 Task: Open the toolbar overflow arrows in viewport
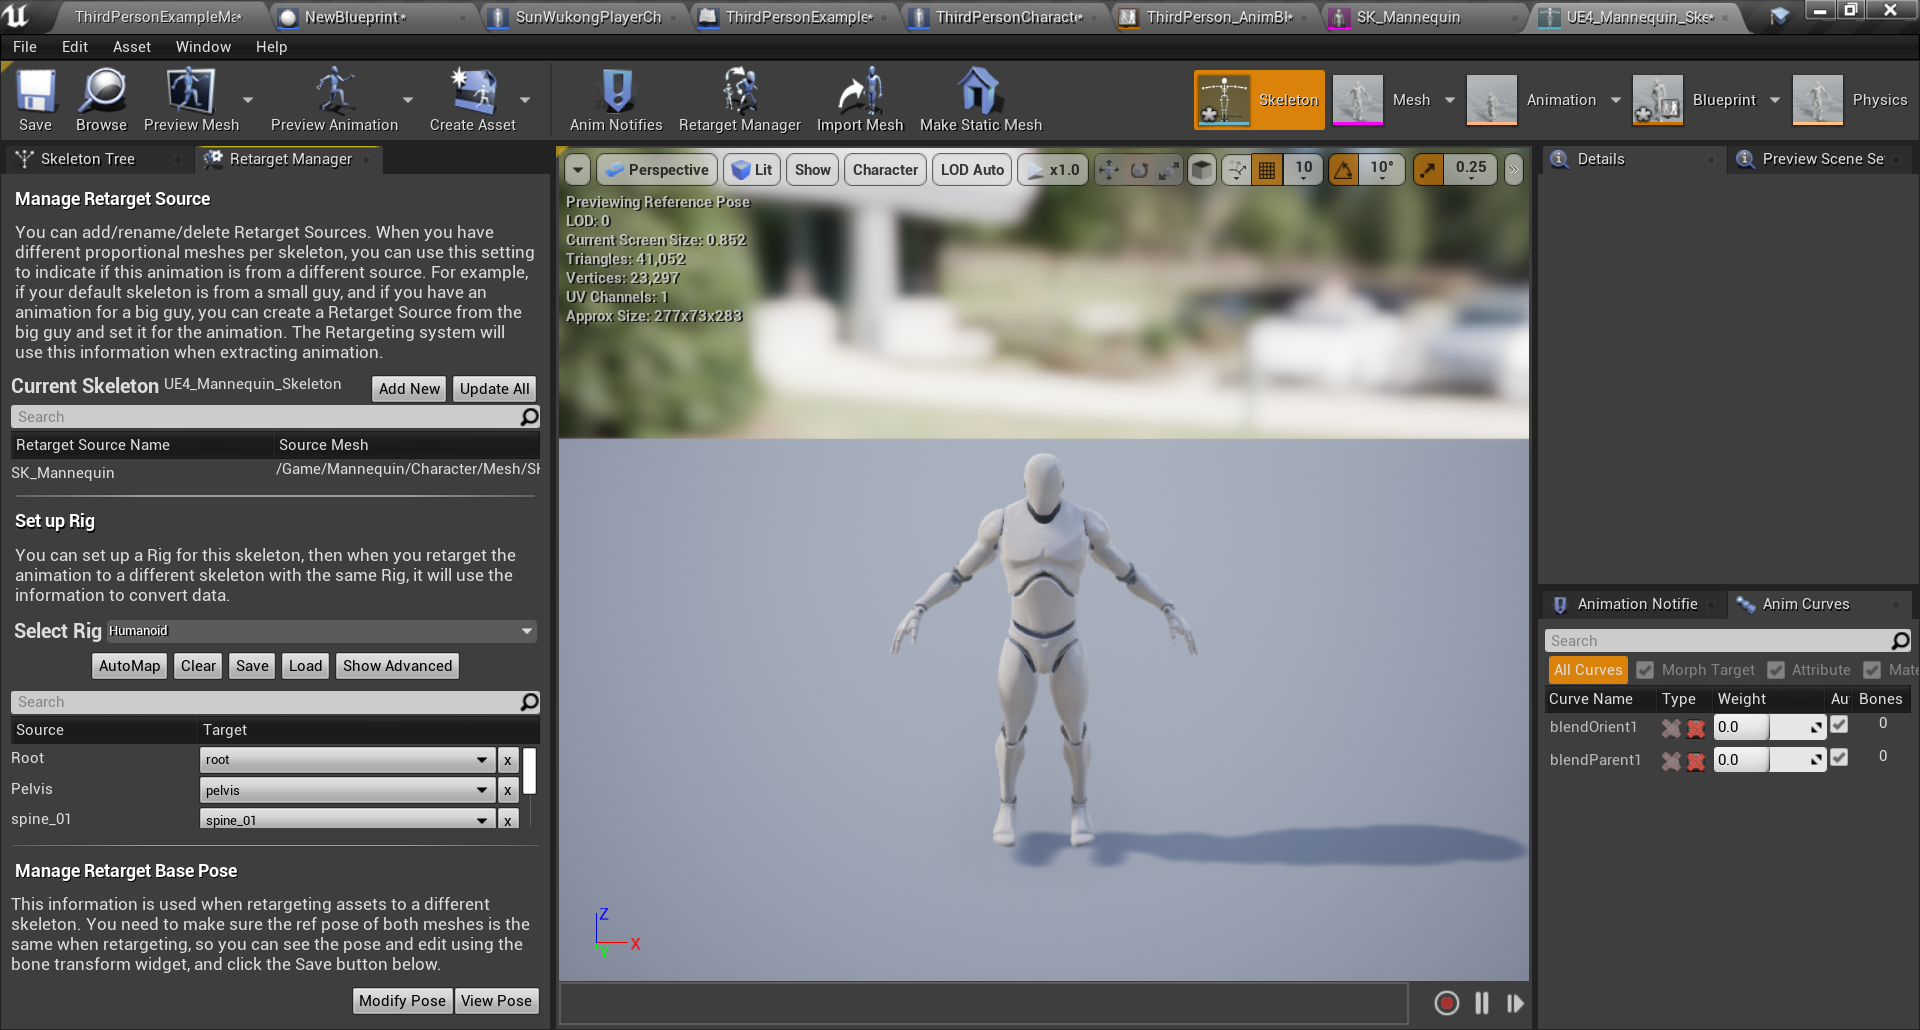click(x=1513, y=170)
